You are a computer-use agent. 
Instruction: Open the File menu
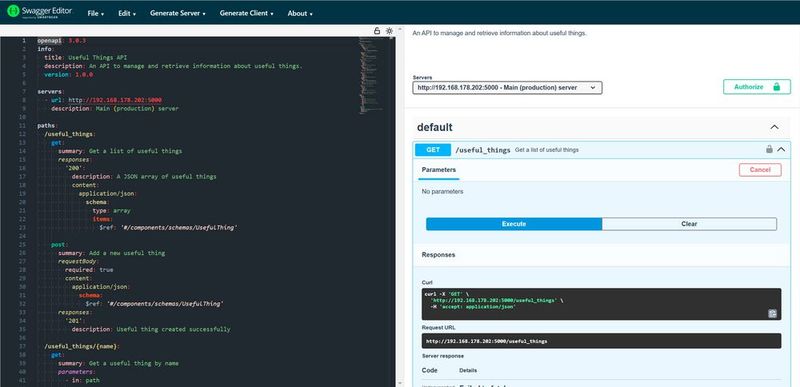[95, 13]
